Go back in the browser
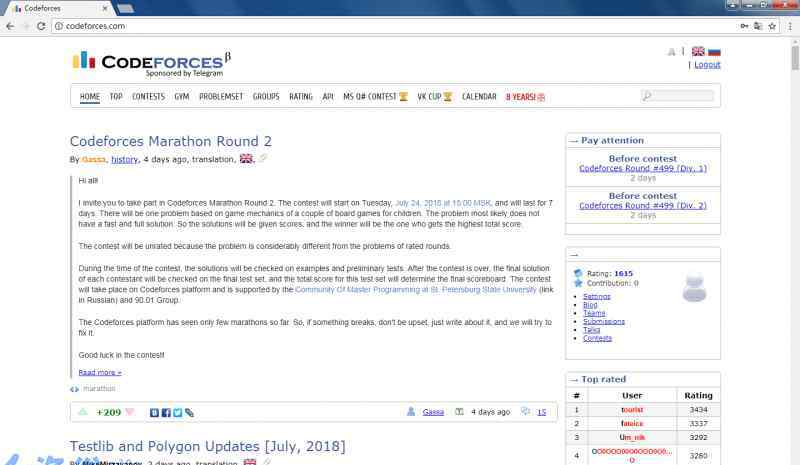800x465 pixels. coord(10,26)
